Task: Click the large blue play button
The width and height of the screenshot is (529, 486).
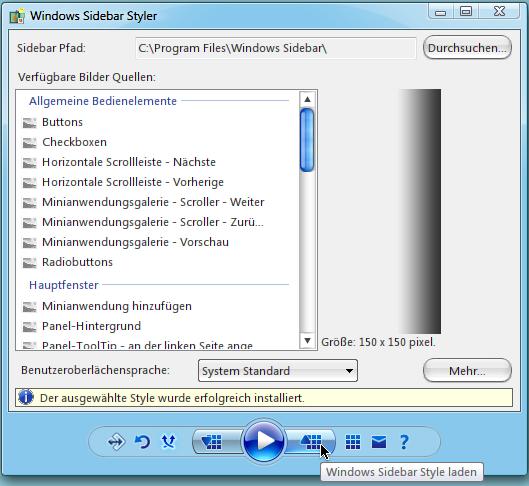Action: tap(264, 441)
